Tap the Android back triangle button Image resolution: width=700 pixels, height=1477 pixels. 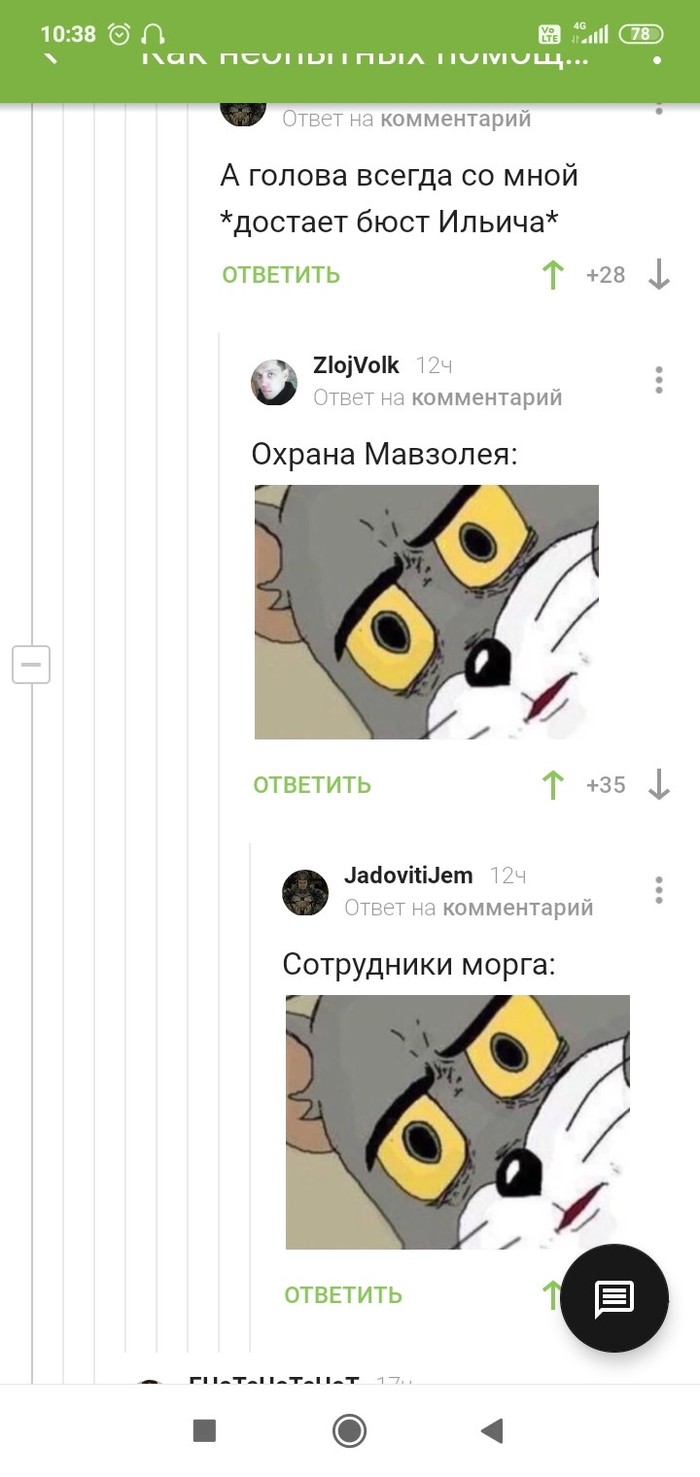(x=491, y=1431)
